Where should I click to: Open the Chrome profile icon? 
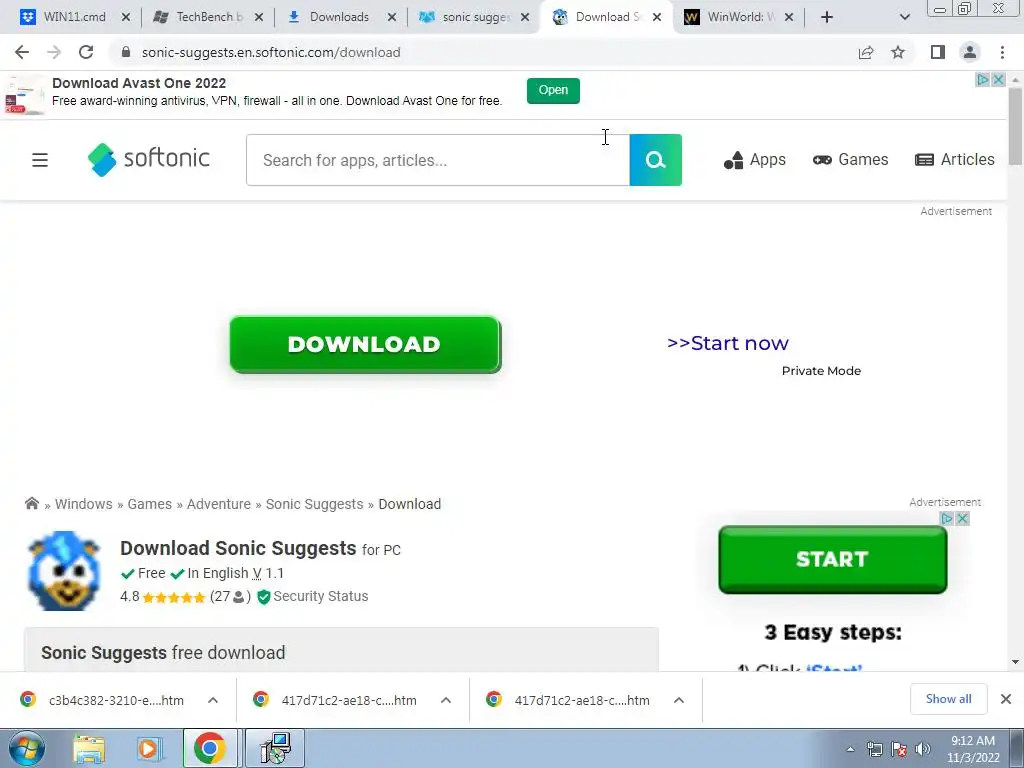pyautogui.click(x=970, y=52)
